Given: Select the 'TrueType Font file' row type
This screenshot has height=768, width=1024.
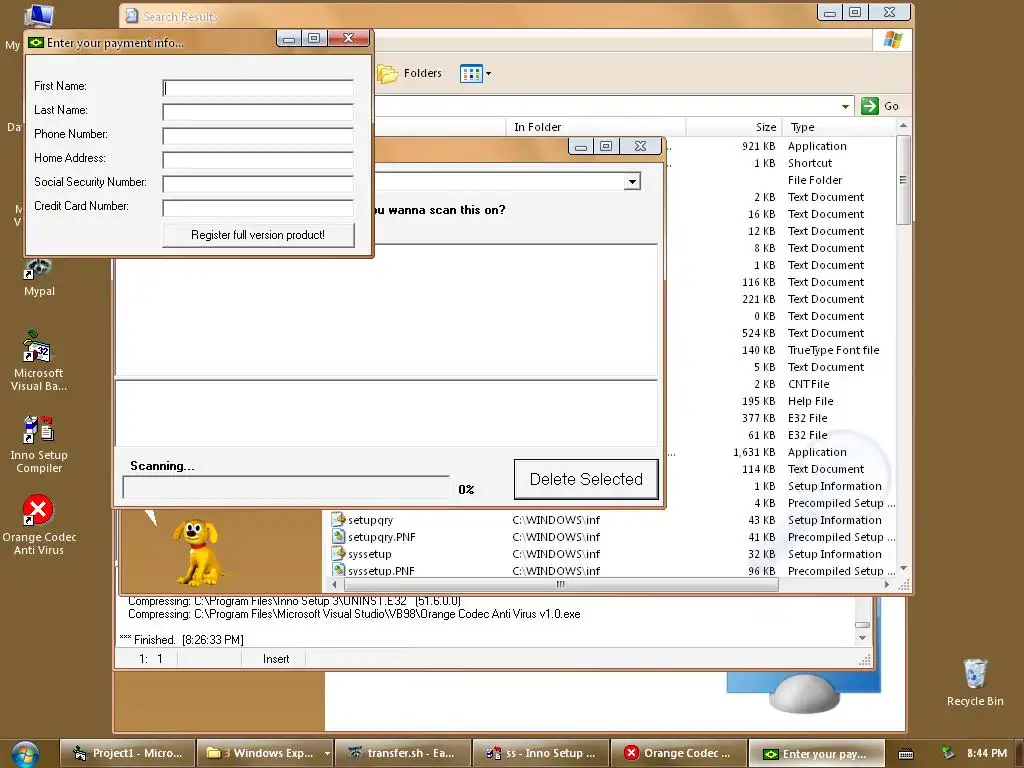Looking at the screenshot, I should [x=833, y=350].
